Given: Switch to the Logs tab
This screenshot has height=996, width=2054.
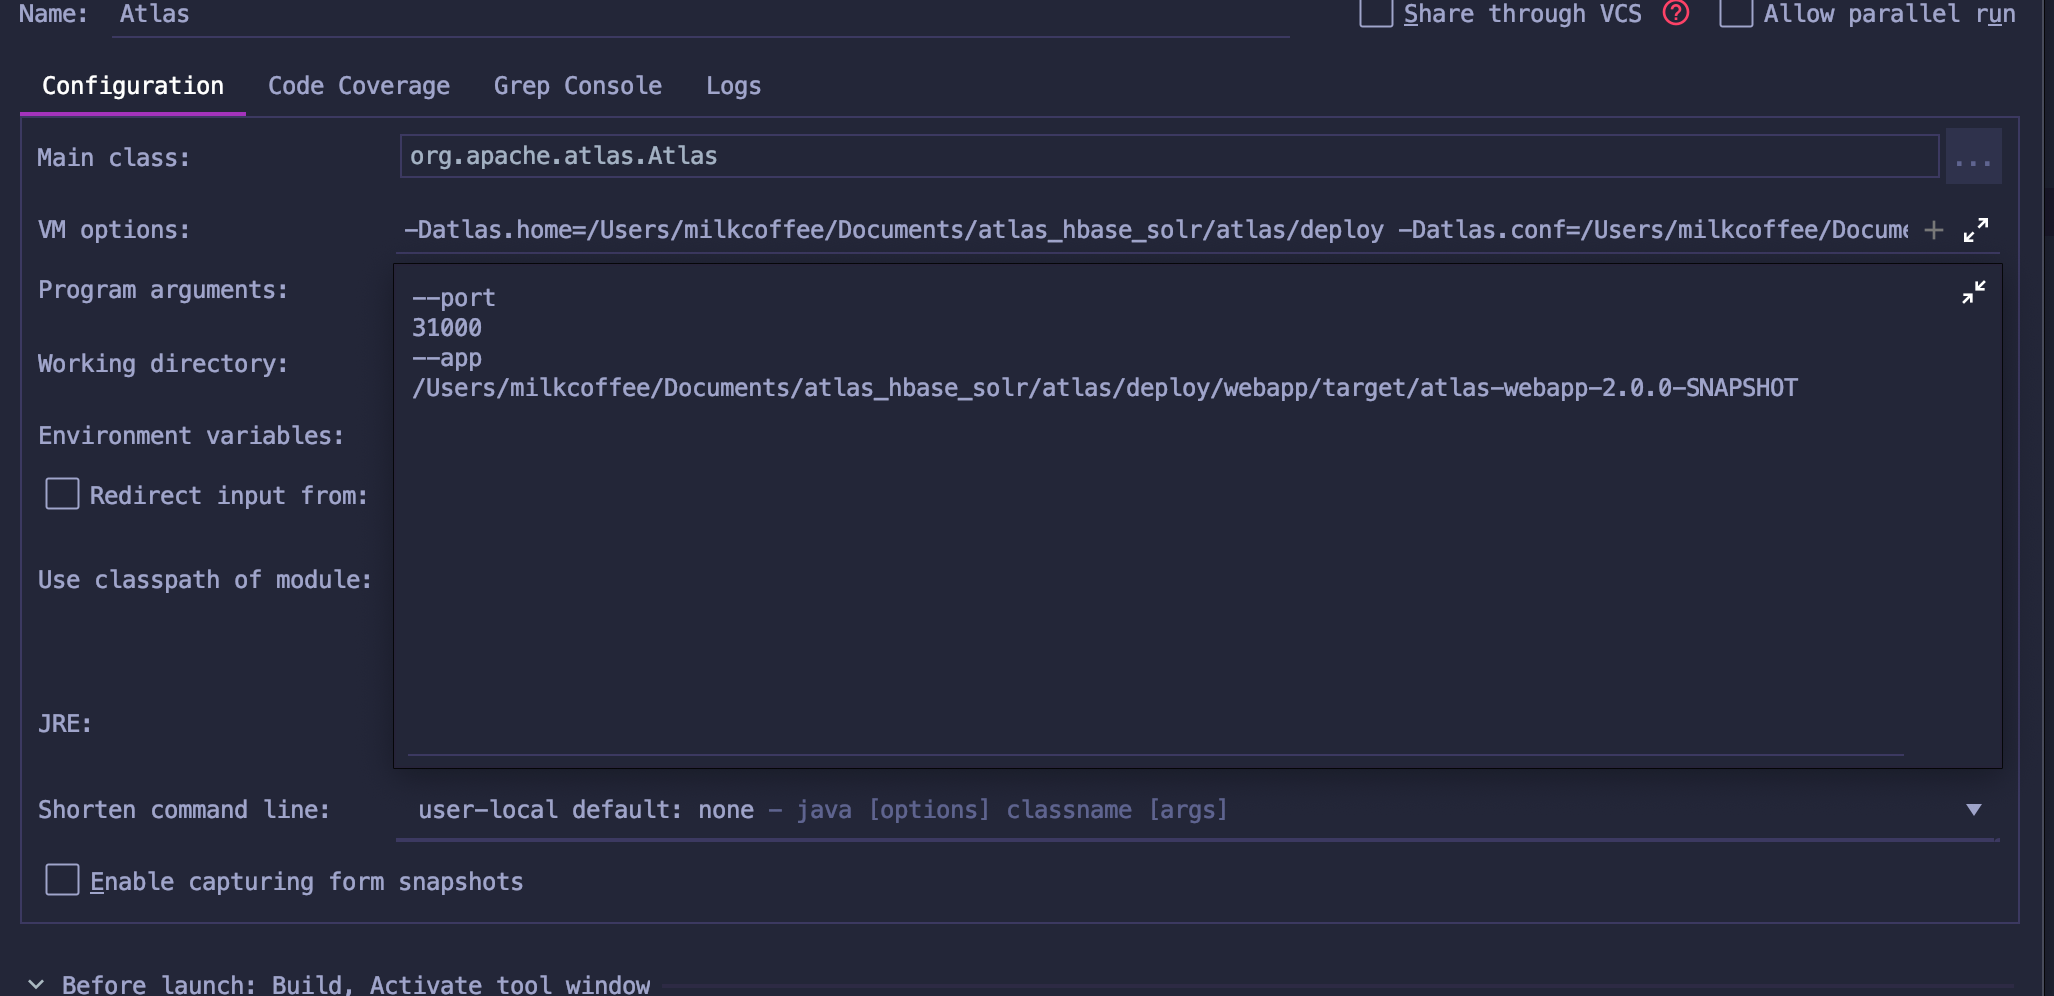Looking at the screenshot, I should pyautogui.click(x=734, y=86).
